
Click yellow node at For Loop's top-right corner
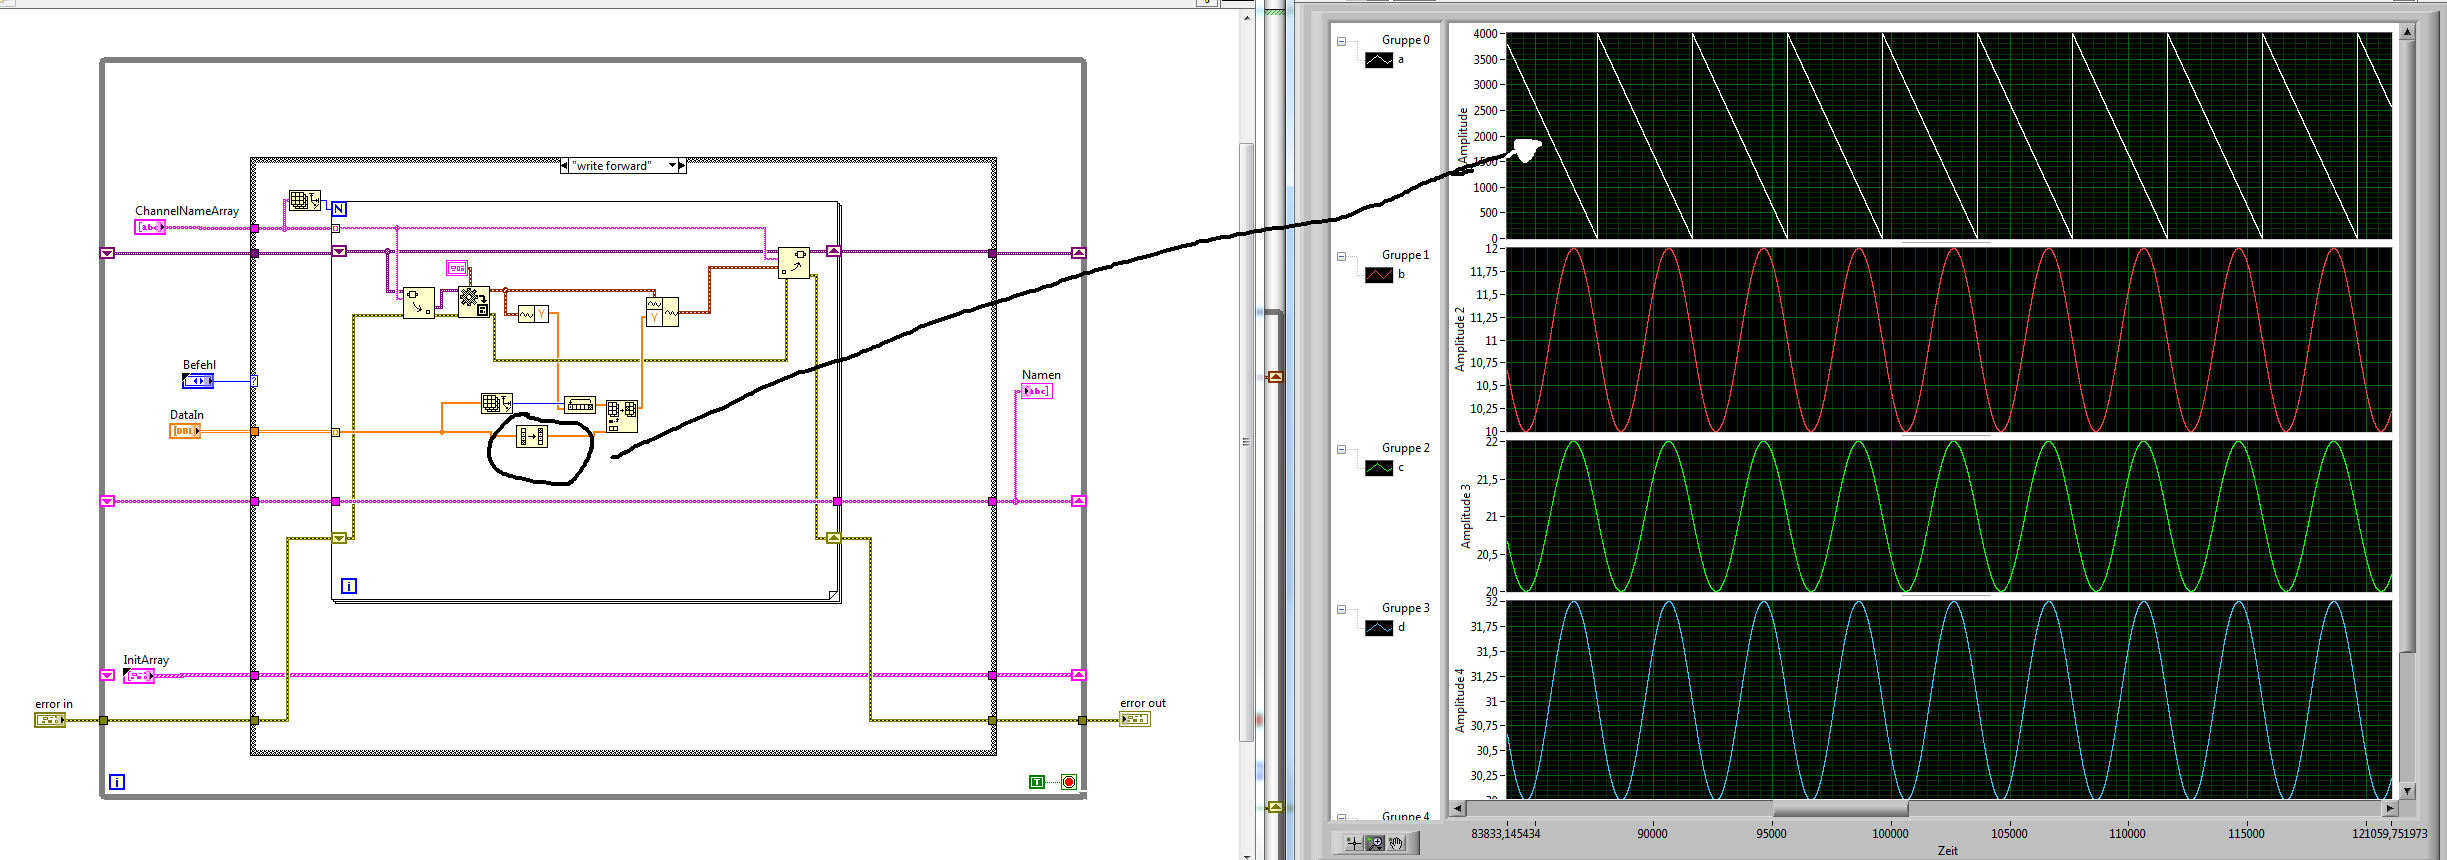tap(794, 263)
